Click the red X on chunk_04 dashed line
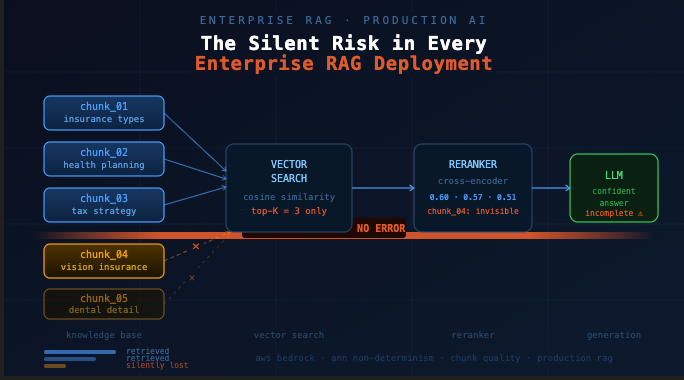The image size is (684, 380). 196,246
